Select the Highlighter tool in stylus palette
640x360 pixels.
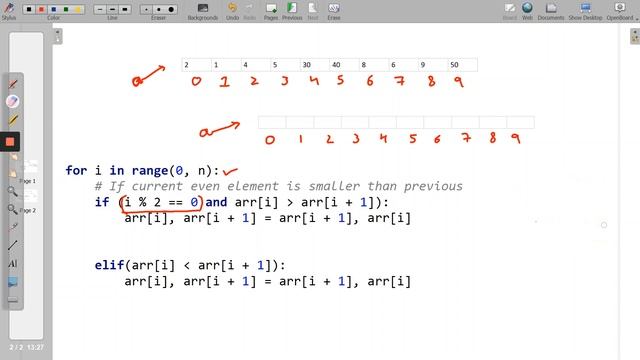13,120
